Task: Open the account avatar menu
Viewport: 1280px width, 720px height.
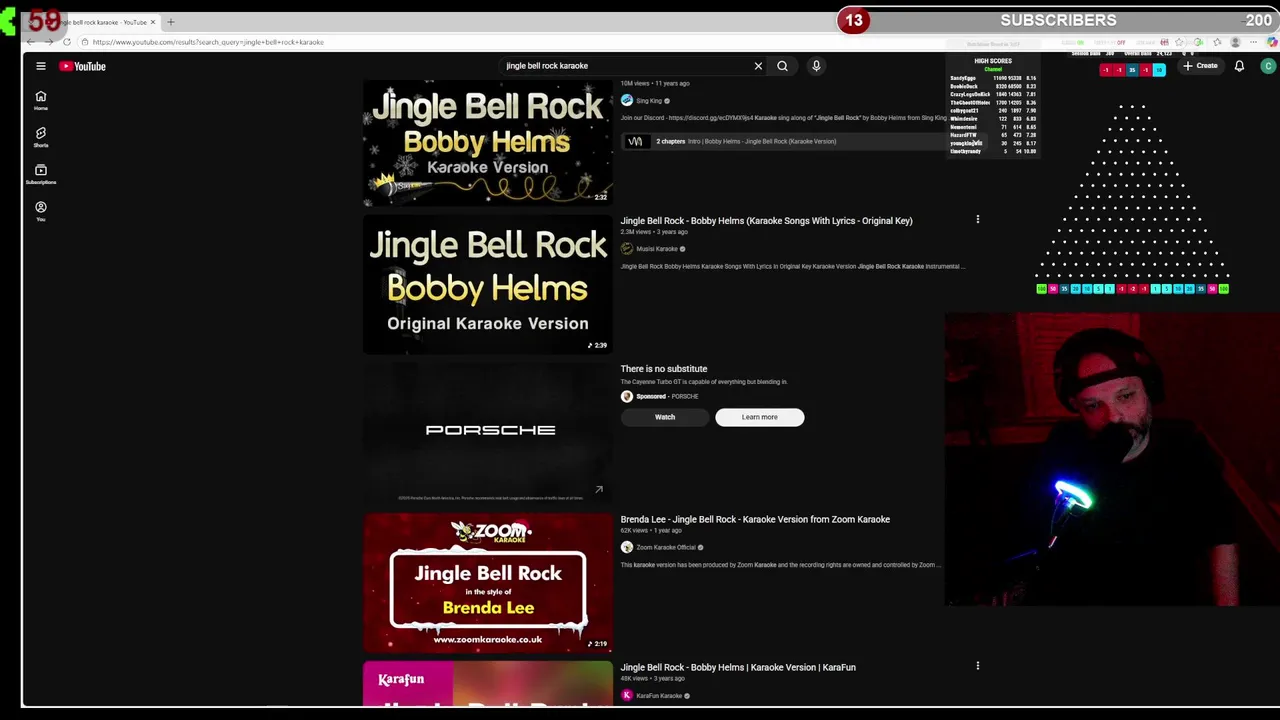Action: point(1268,66)
